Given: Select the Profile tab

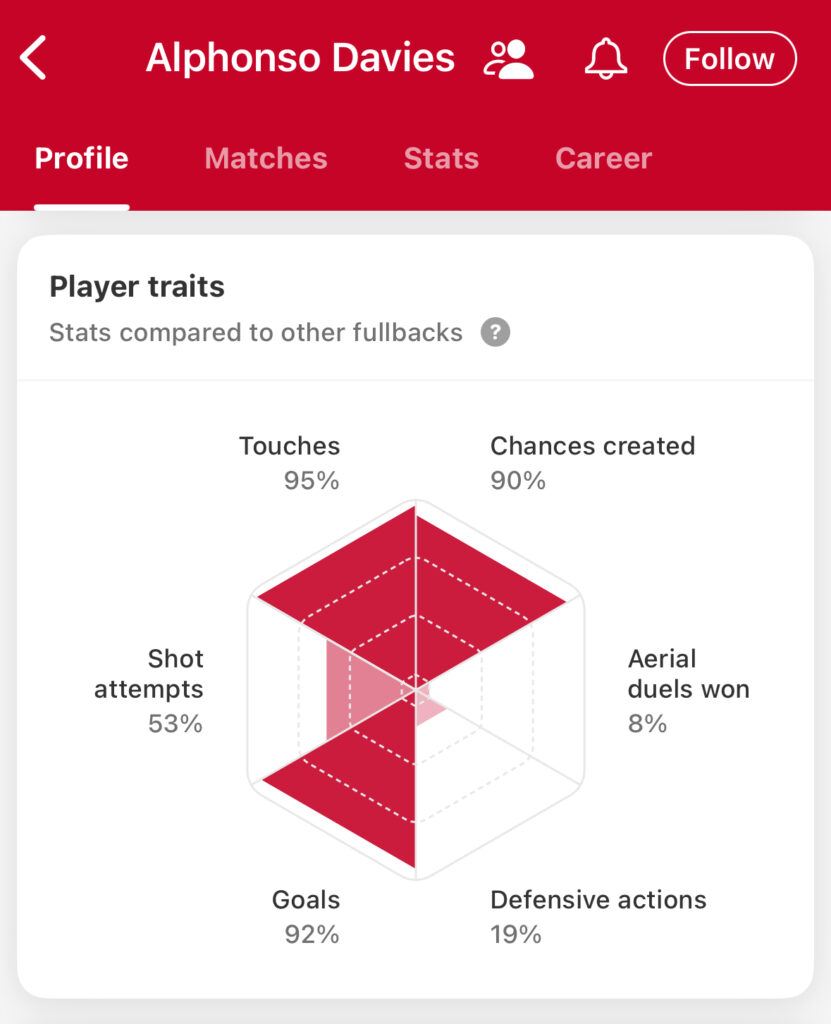Looking at the screenshot, I should (82, 159).
